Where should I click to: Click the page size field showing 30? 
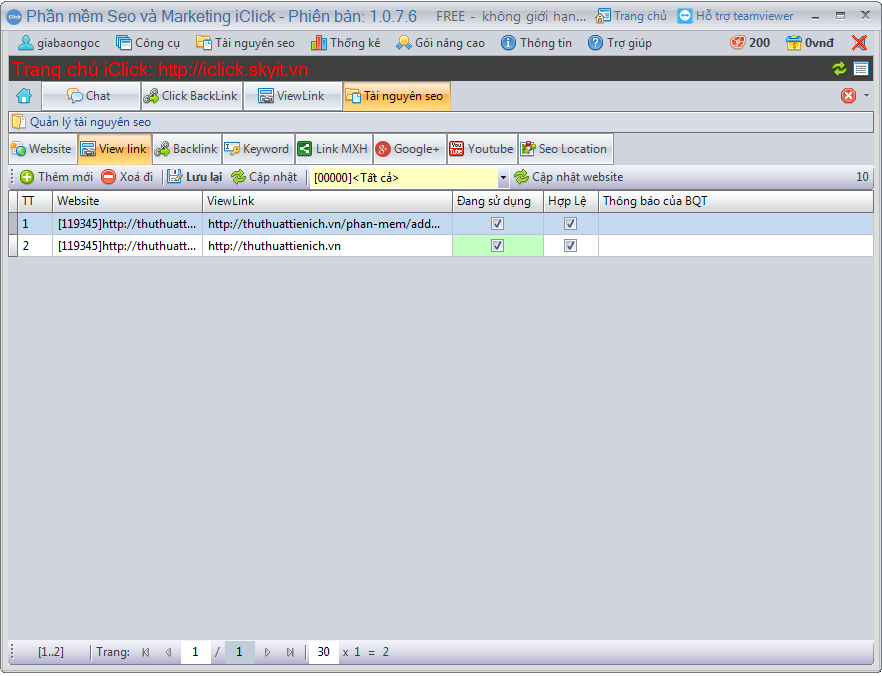click(323, 652)
